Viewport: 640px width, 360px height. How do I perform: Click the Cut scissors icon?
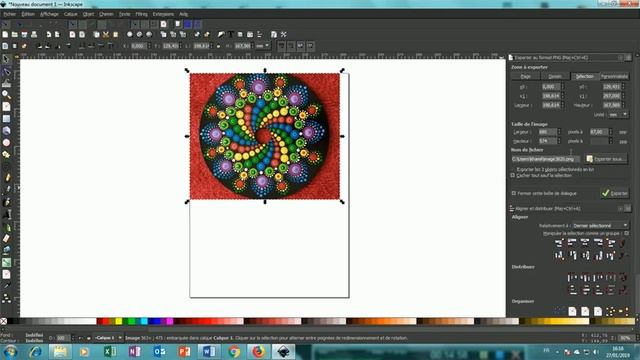click(x=106, y=35)
